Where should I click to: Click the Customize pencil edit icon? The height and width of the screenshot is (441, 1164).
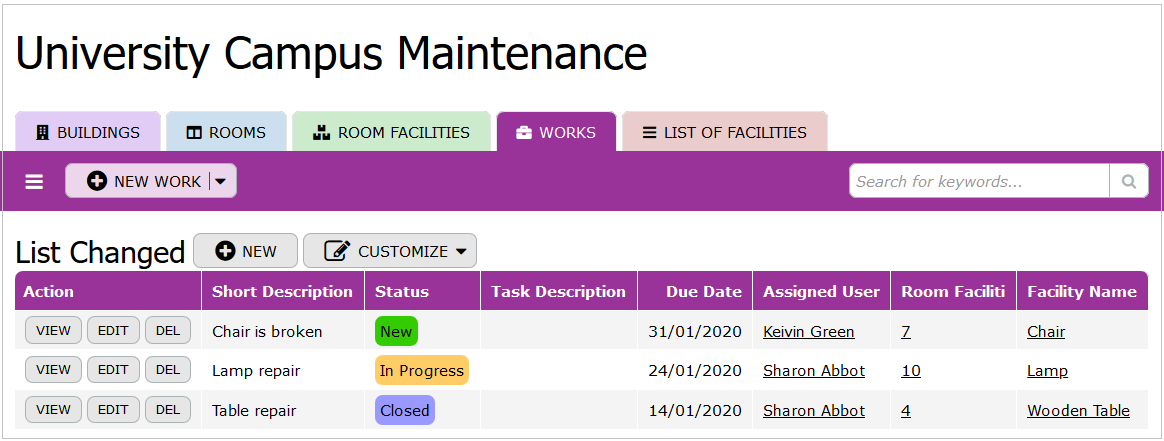338,251
